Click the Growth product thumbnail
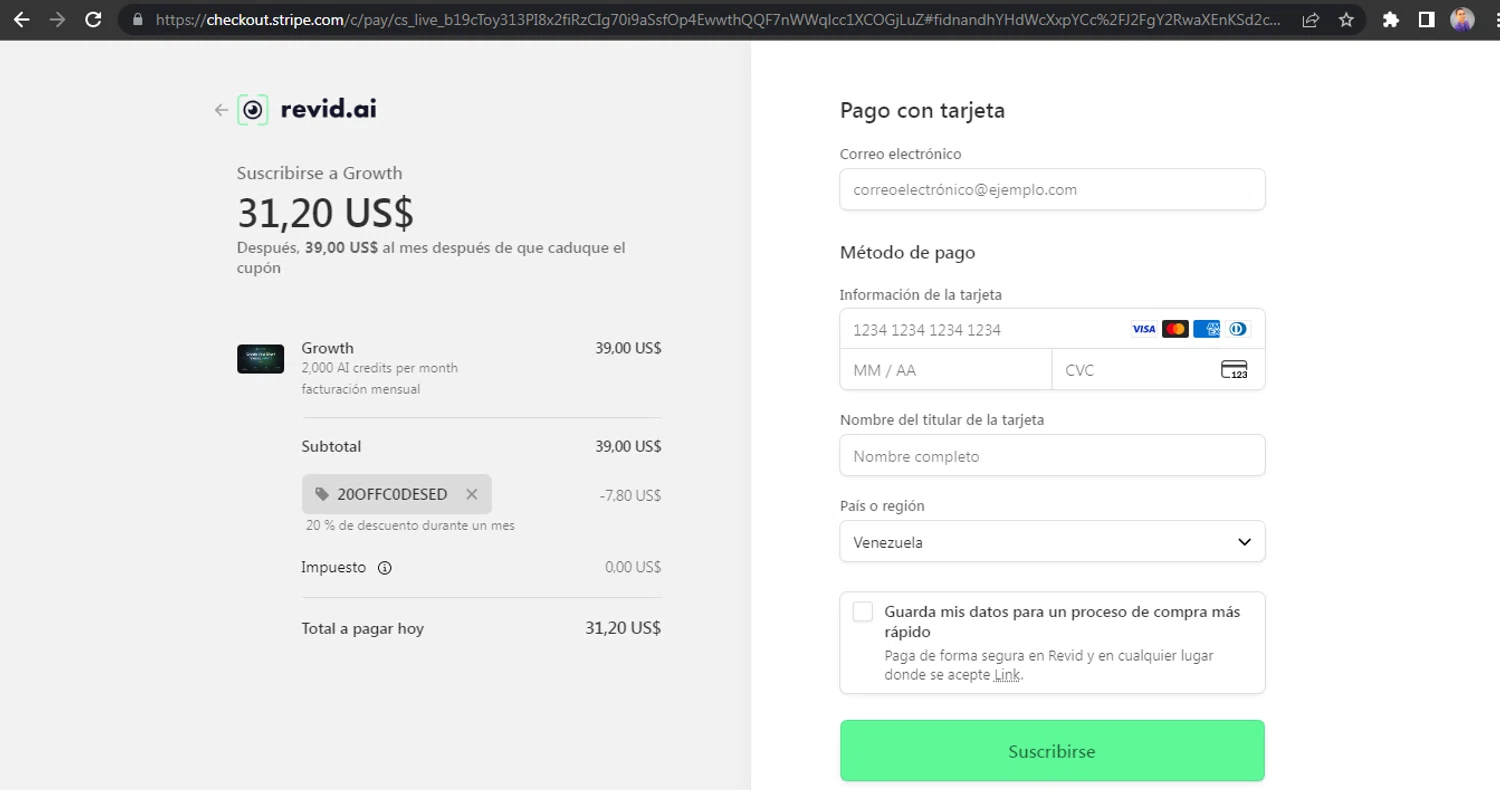1500x790 pixels. (260, 359)
